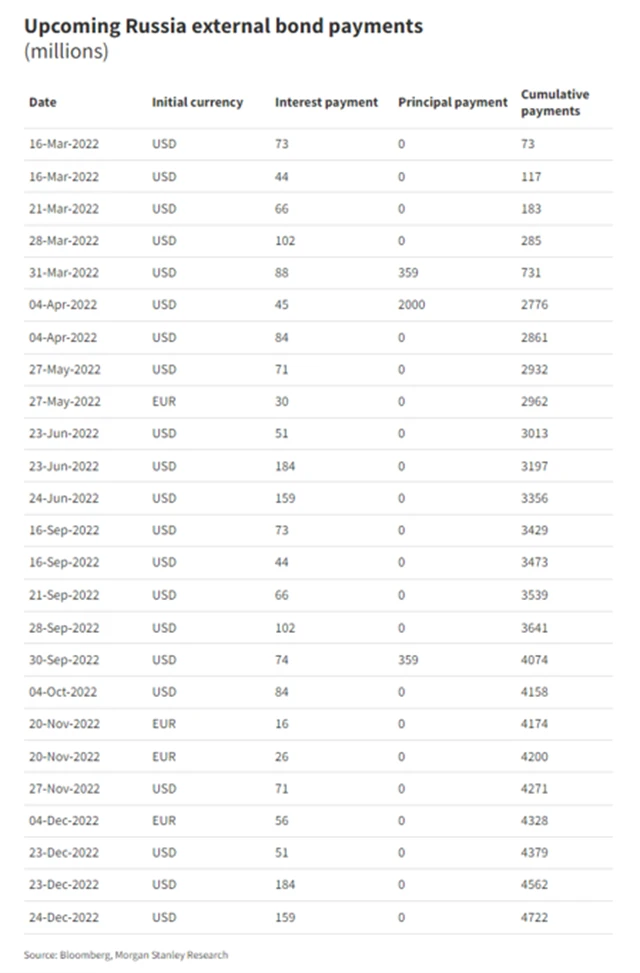
Task: Click the cumulative payments value 3013
Action: 535,434
